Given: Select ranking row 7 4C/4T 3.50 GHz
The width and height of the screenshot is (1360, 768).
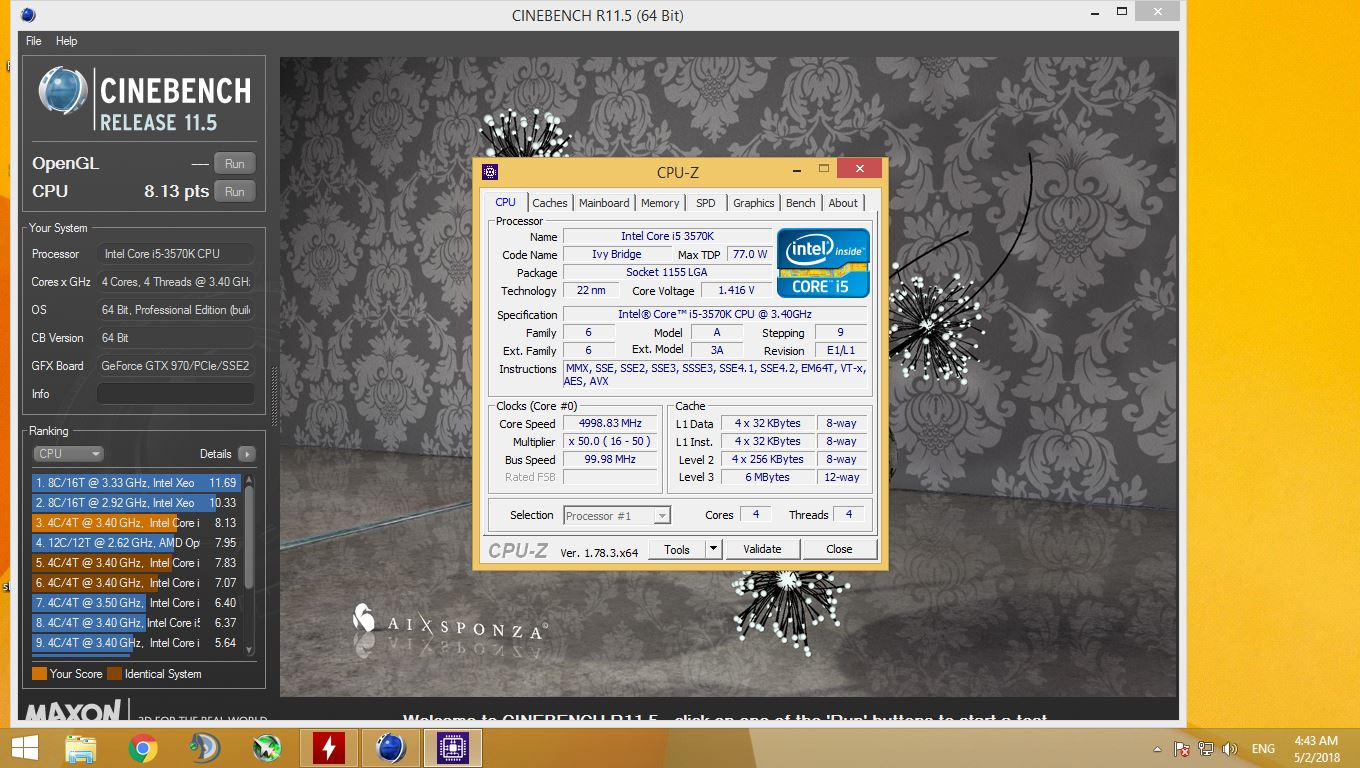Looking at the screenshot, I should (136, 603).
